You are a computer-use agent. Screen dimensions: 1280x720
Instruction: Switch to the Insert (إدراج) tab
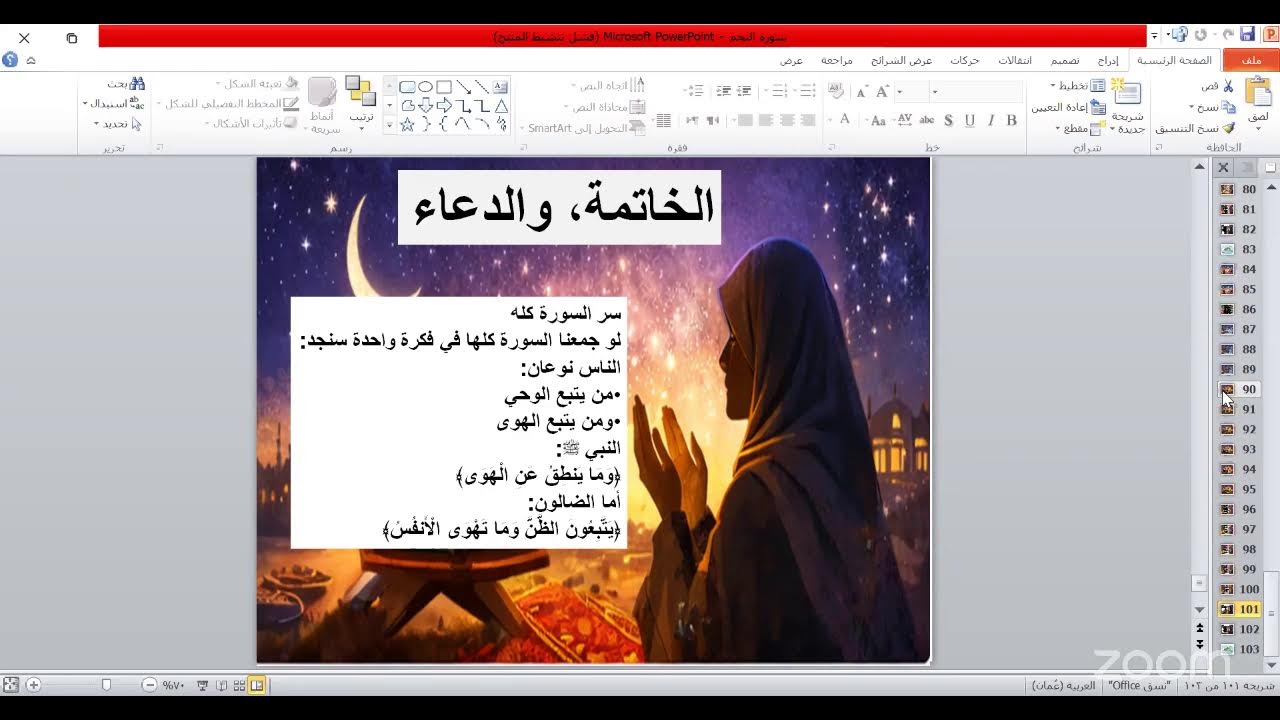click(1107, 60)
